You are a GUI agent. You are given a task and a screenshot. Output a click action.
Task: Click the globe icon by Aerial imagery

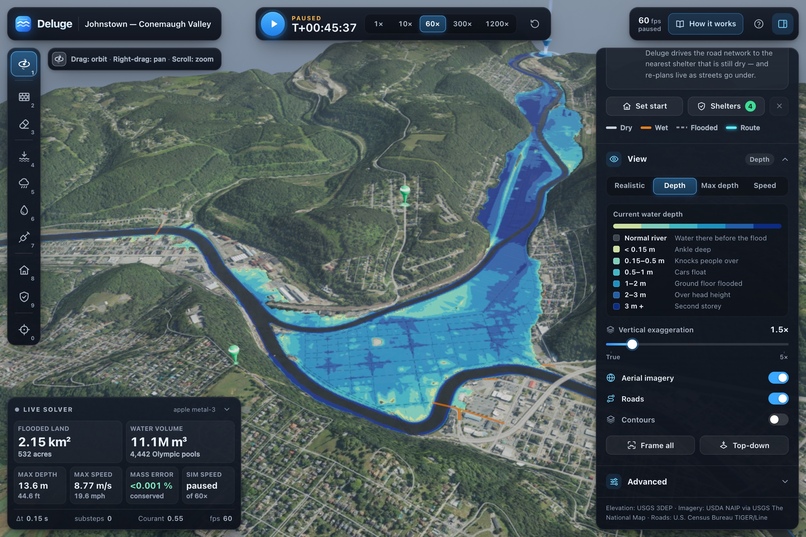pos(611,378)
